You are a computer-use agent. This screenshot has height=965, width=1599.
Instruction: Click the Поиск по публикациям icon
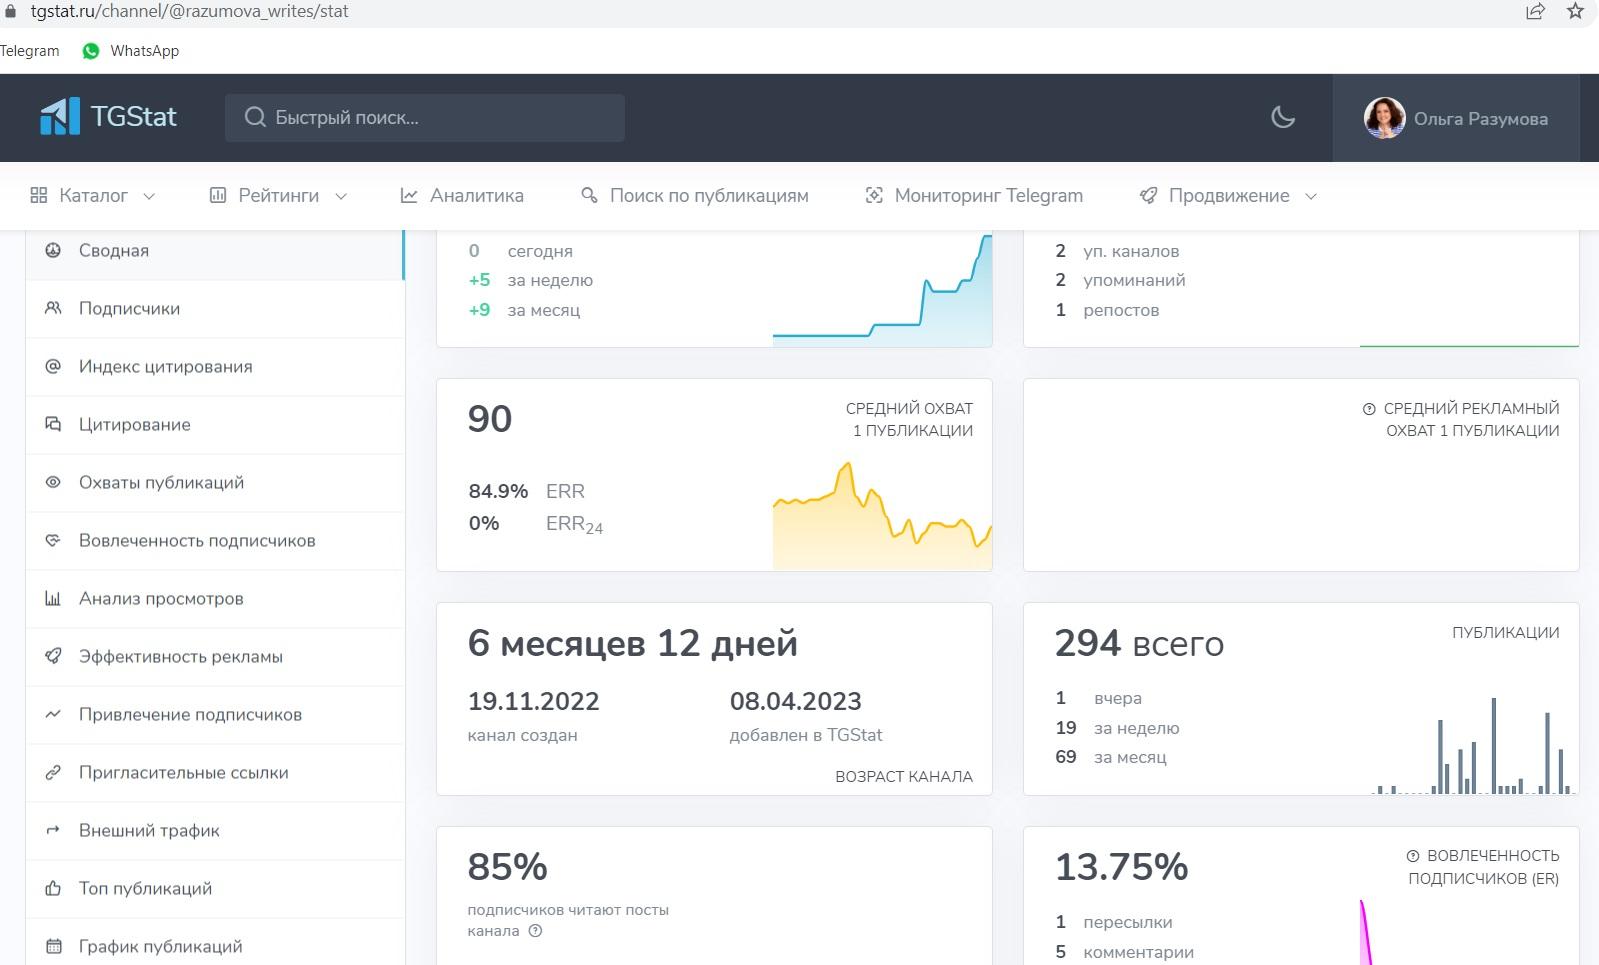tap(590, 196)
